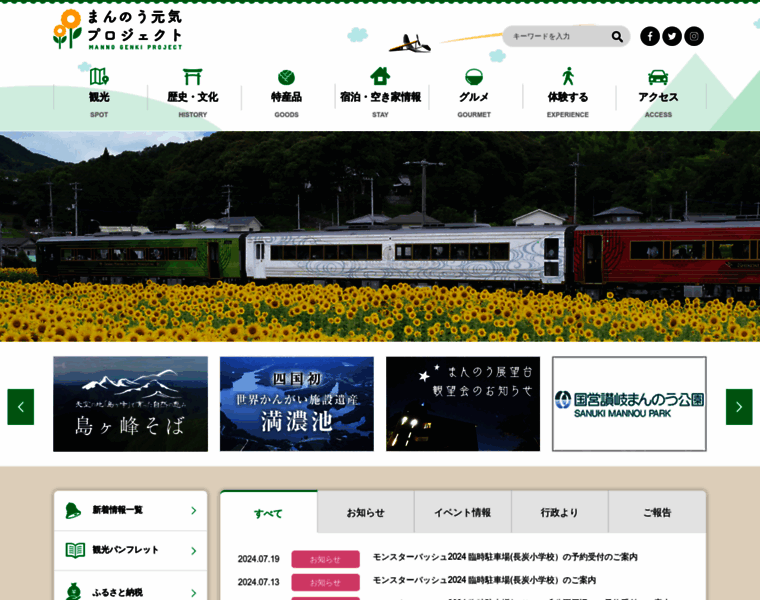Click the 2024.07.13 date text
760x600 pixels.
coord(258,582)
